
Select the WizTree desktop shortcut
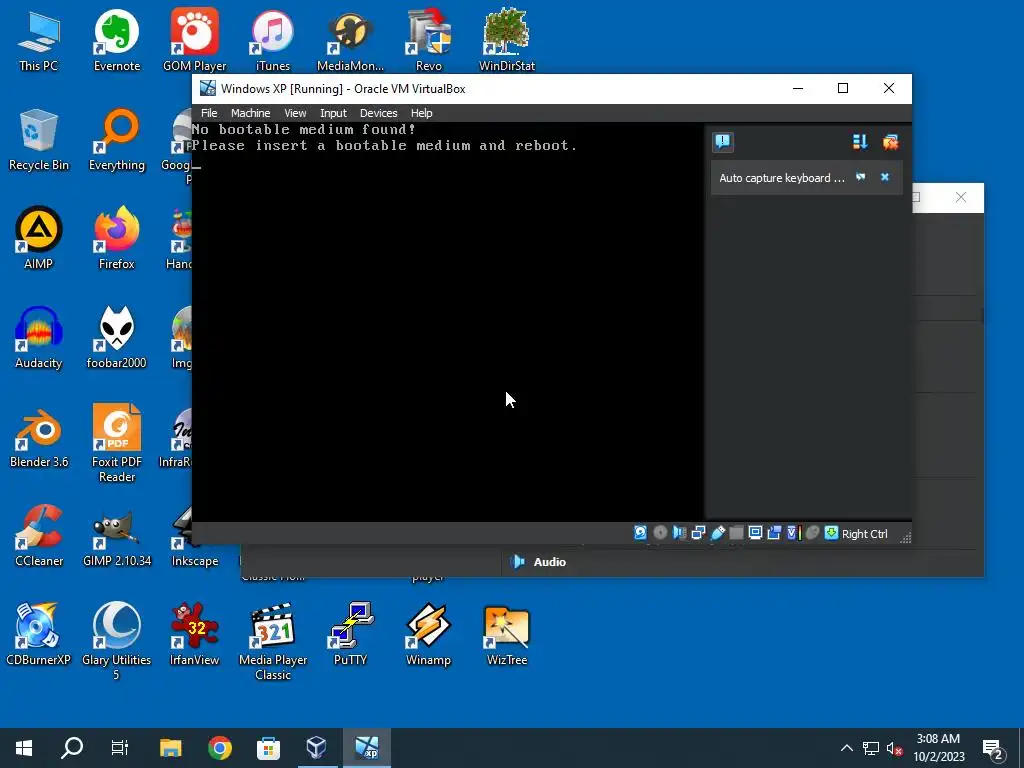point(507,634)
